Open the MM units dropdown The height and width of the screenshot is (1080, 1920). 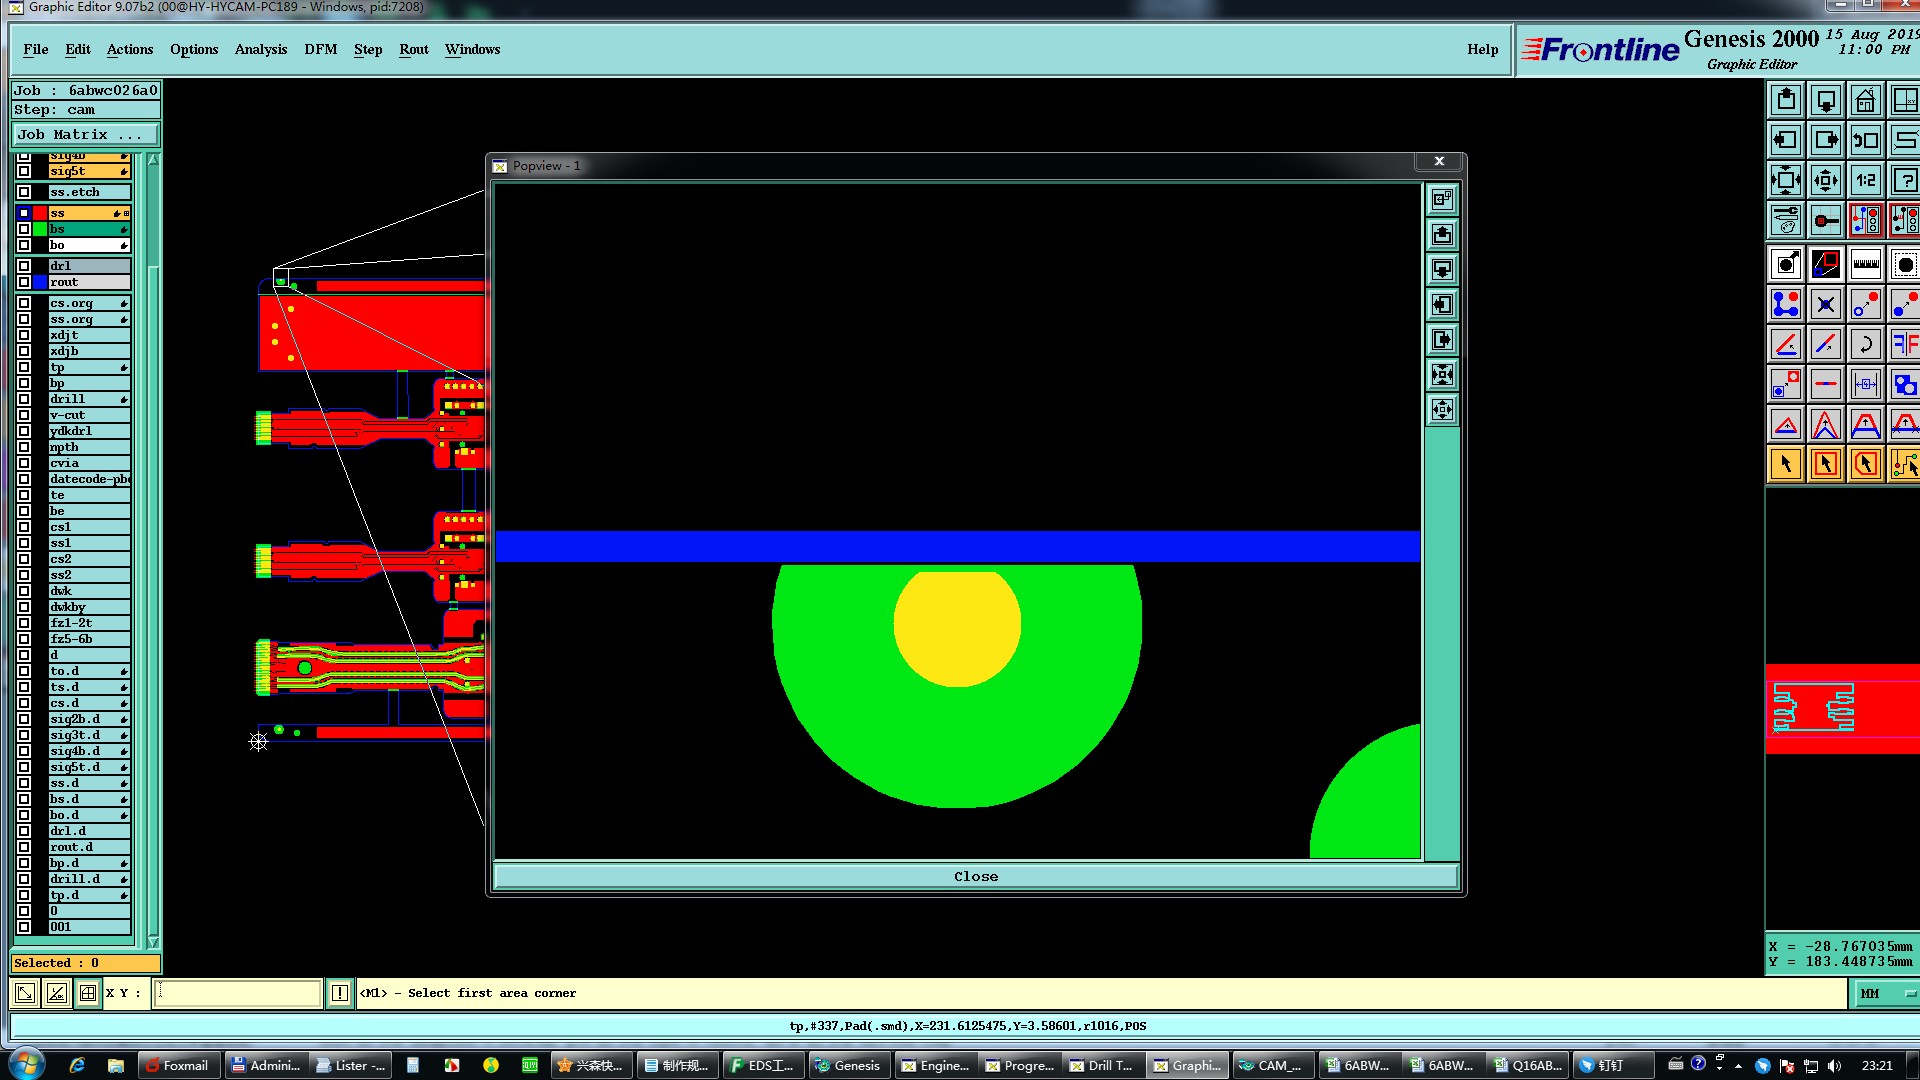click(1887, 993)
